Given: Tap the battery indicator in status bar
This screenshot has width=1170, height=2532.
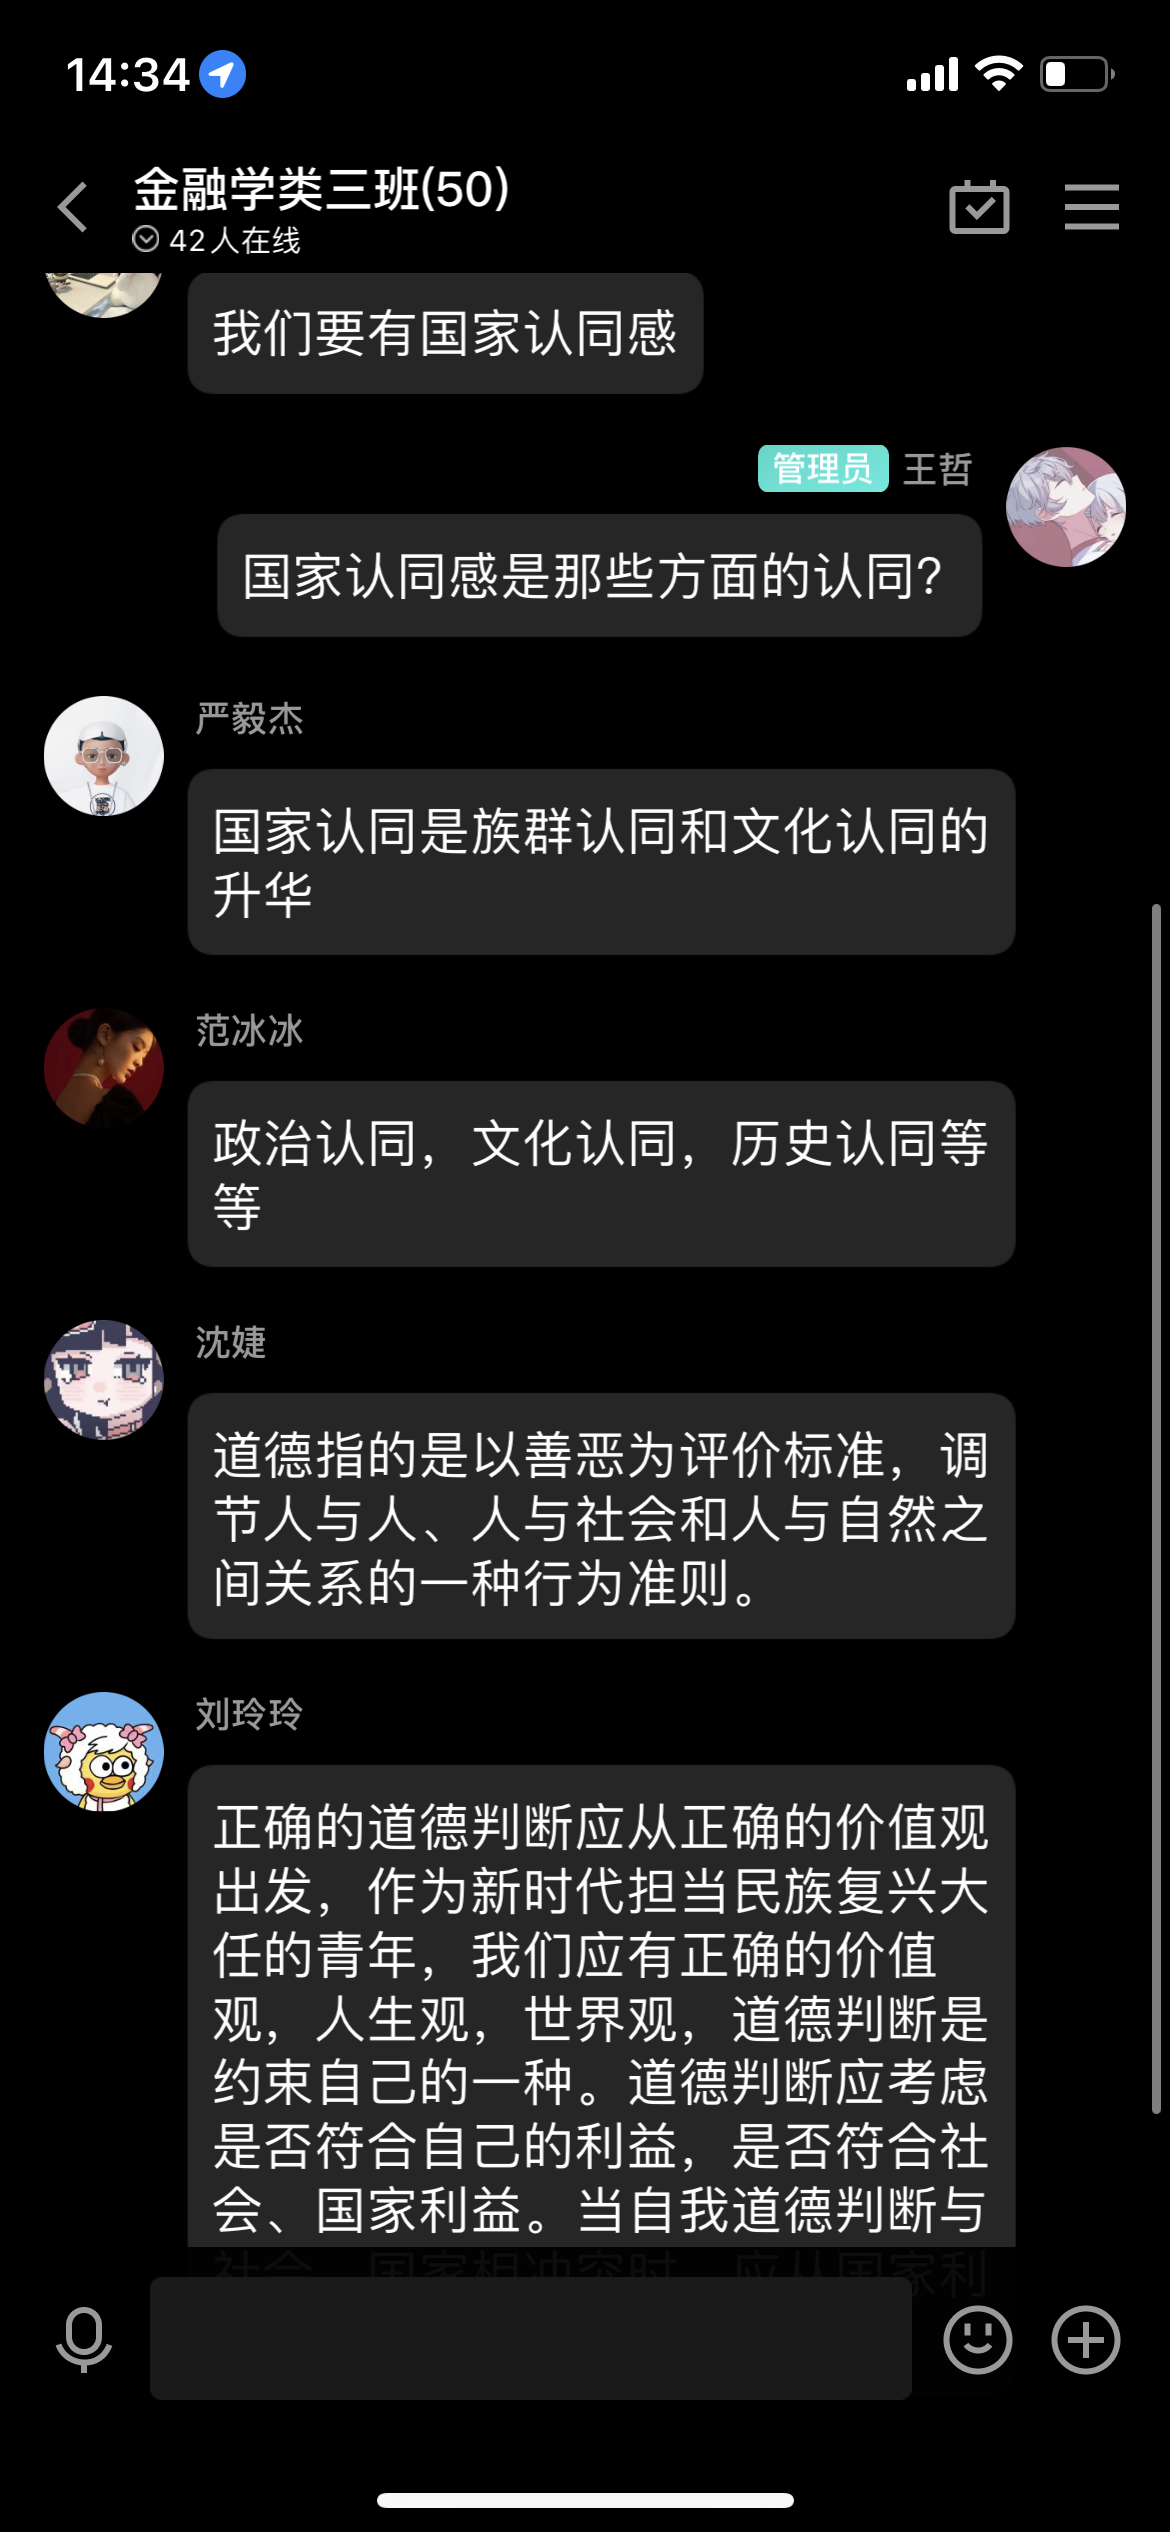Looking at the screenshot, I should tap(1078, 74).
